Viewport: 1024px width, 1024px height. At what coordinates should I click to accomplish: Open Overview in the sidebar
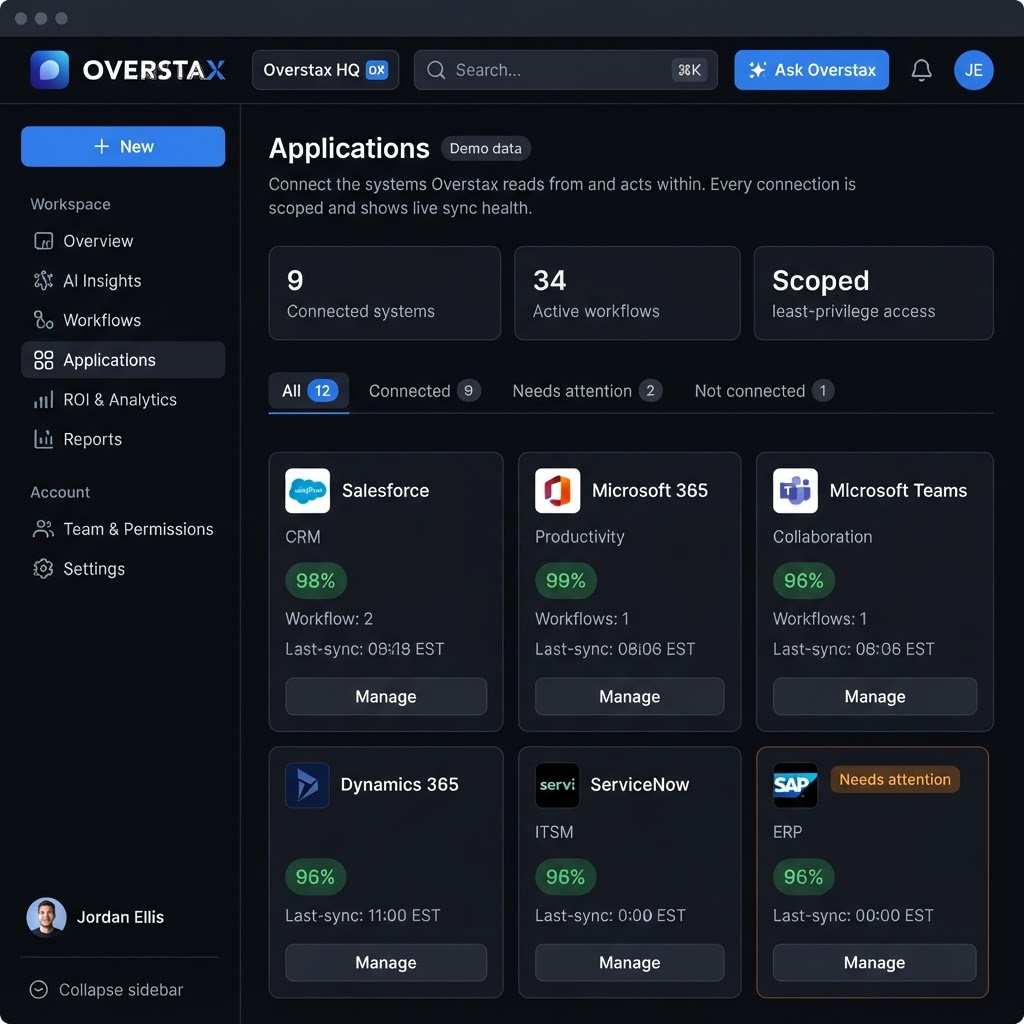point(123,241)
